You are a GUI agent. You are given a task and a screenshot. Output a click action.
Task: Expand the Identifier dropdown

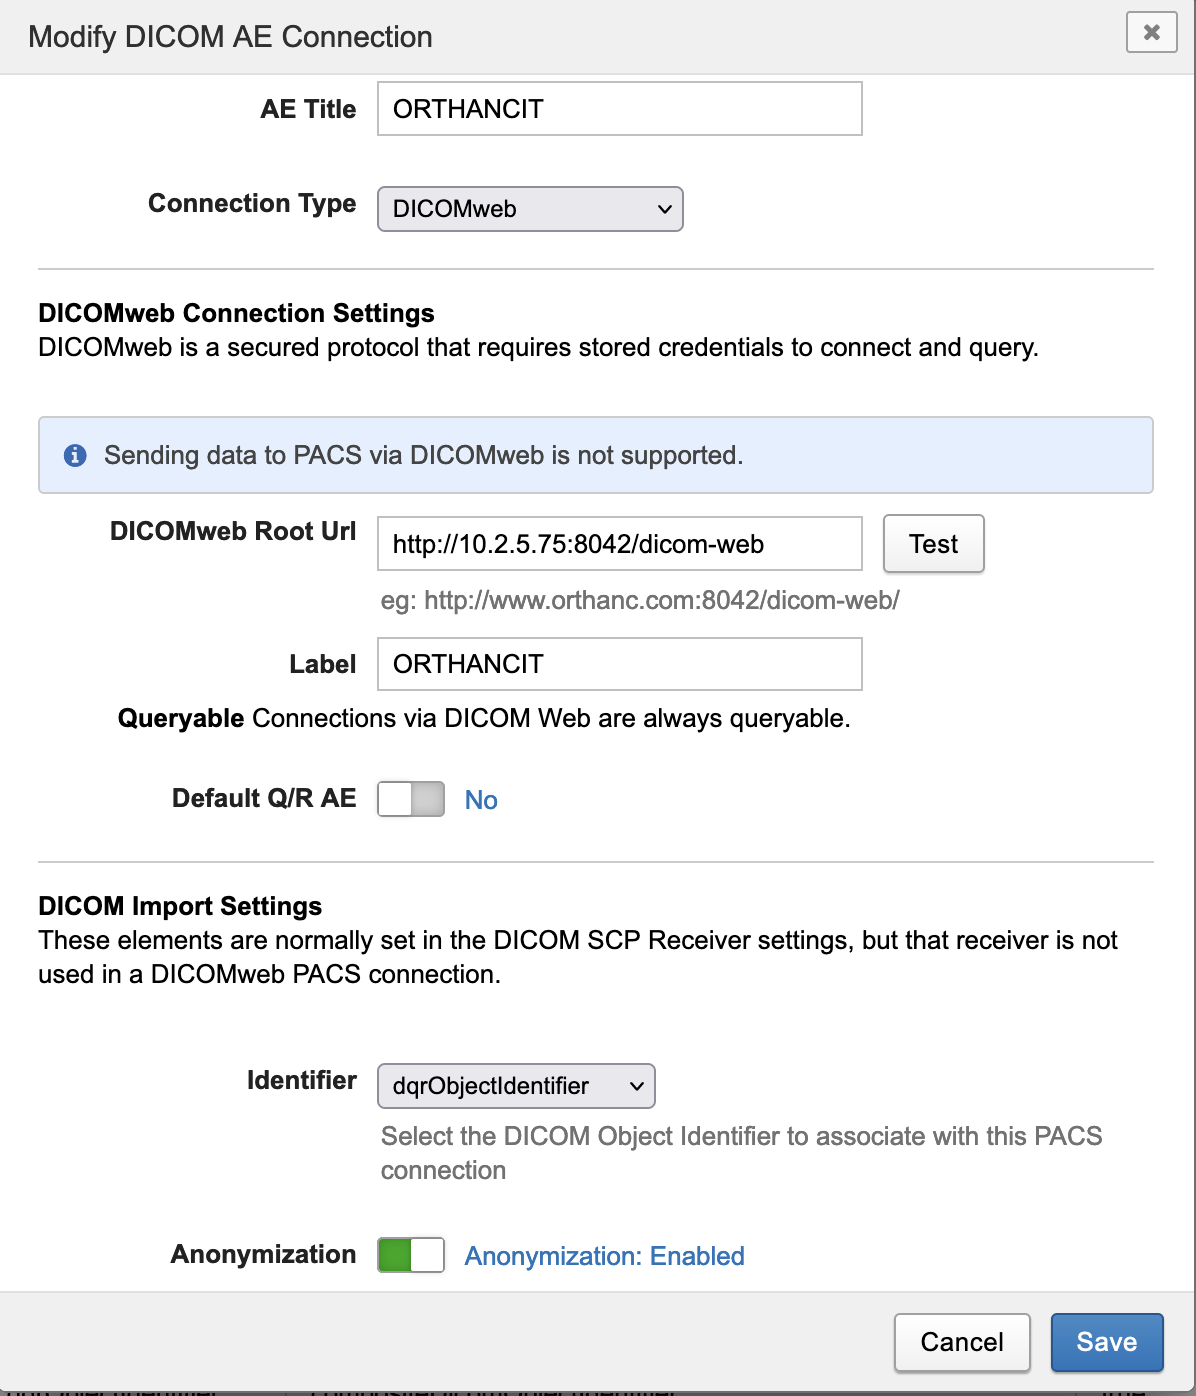[515, 1086]
